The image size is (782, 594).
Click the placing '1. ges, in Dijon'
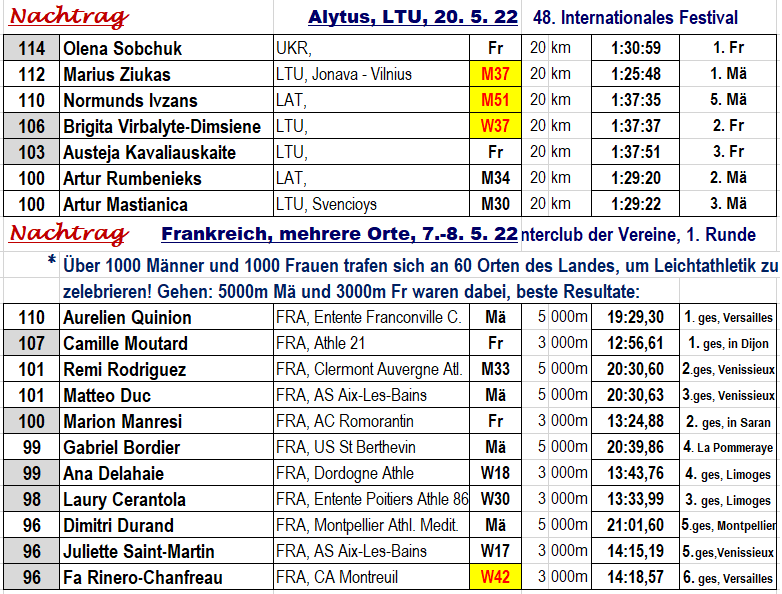[728, 343]
